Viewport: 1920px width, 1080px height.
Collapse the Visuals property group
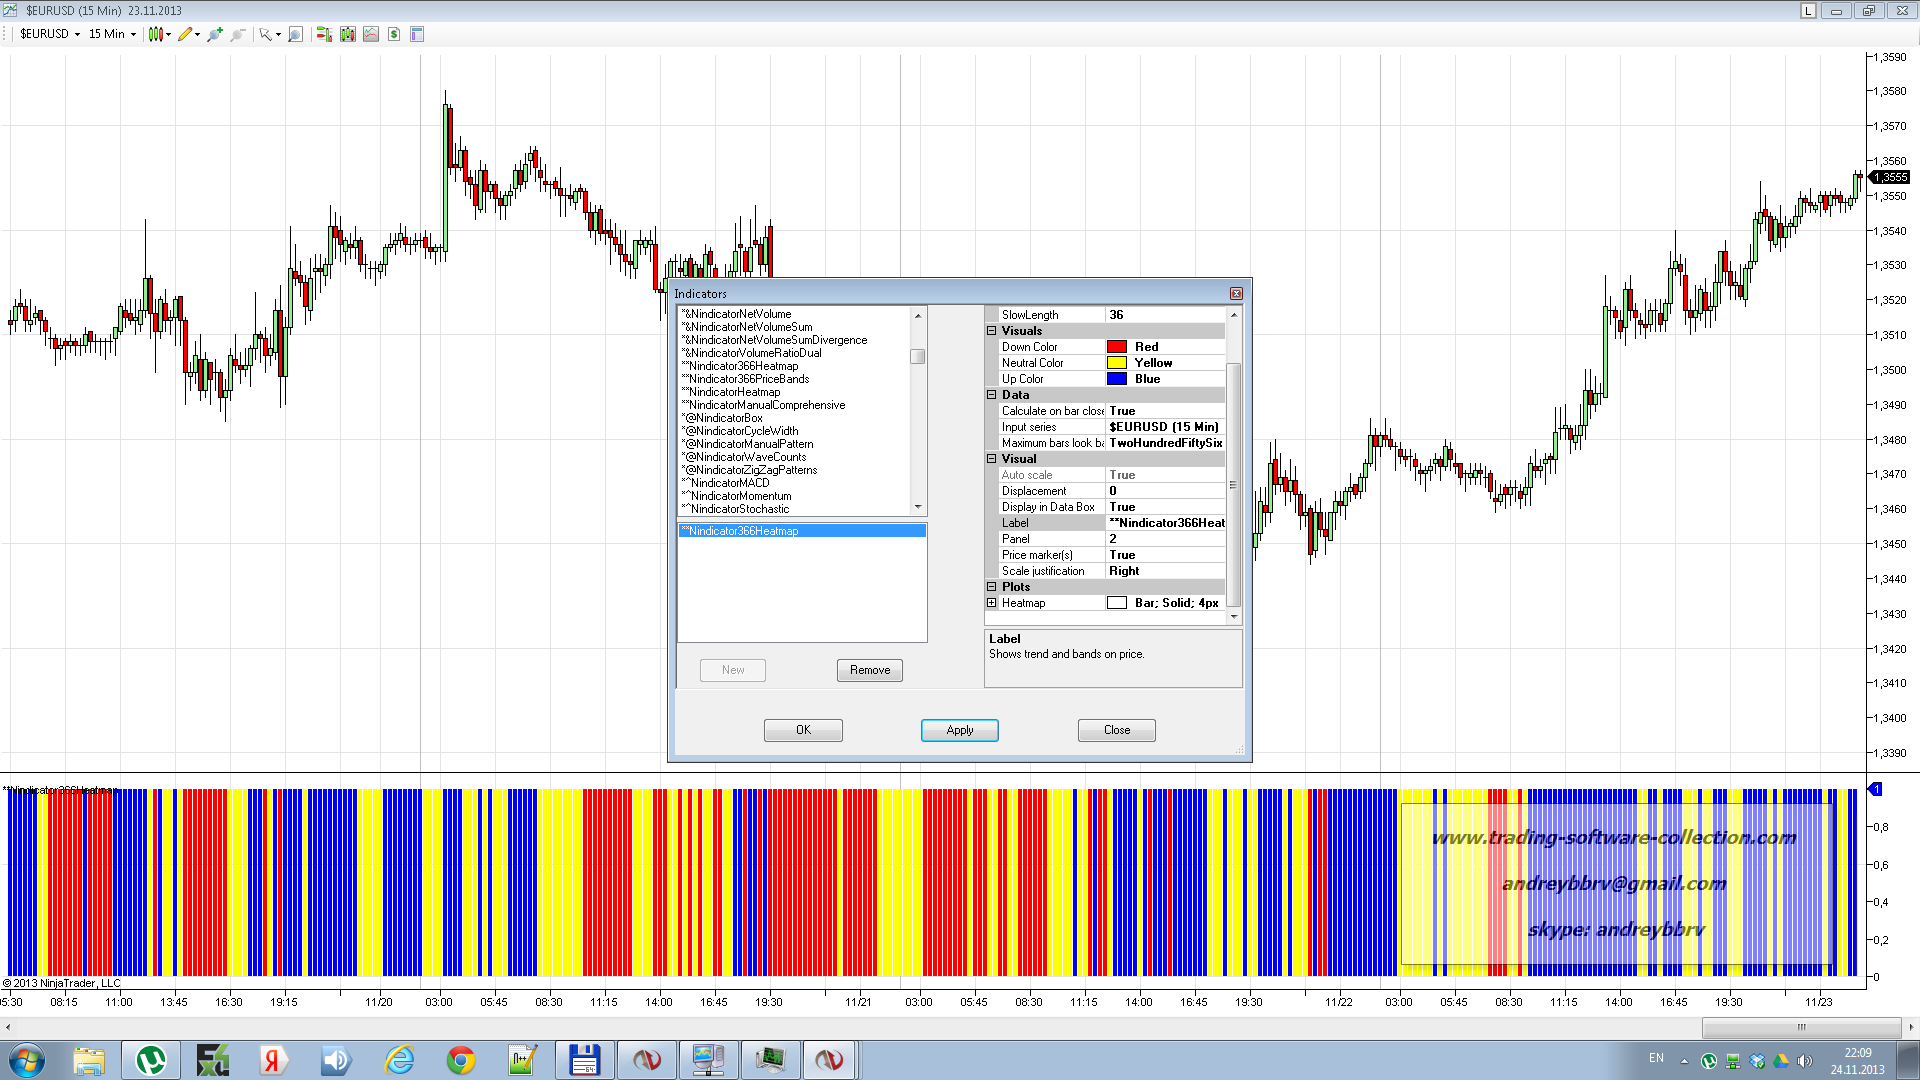tap(992, 331)
